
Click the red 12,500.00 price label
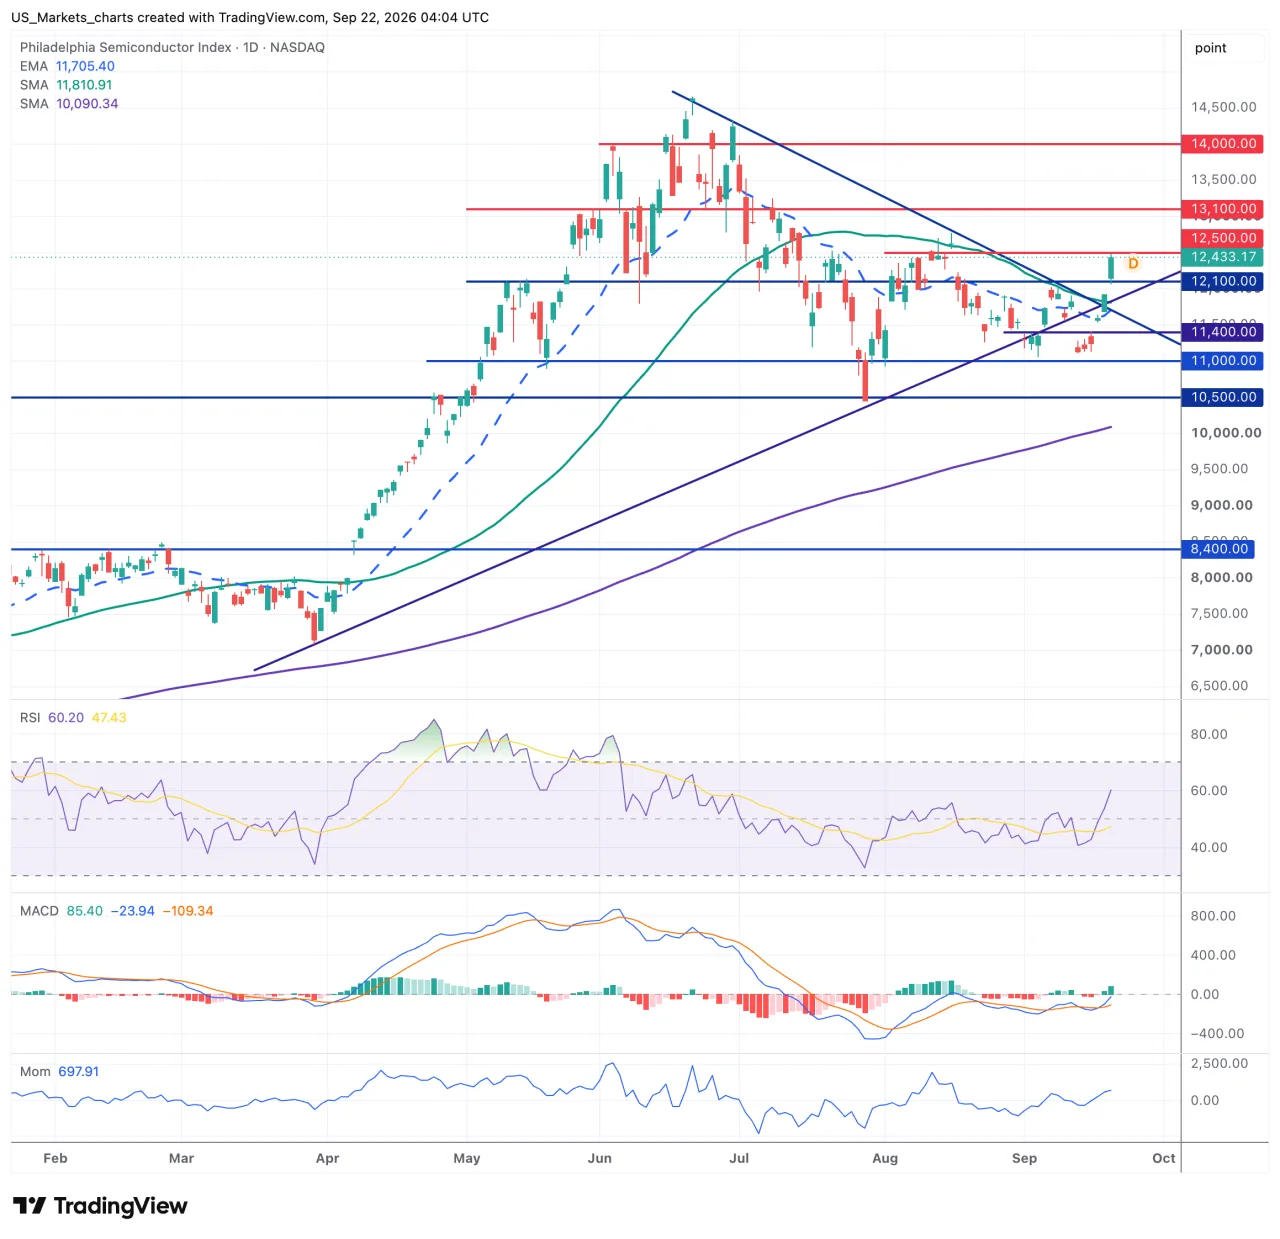pos(1223,238)
